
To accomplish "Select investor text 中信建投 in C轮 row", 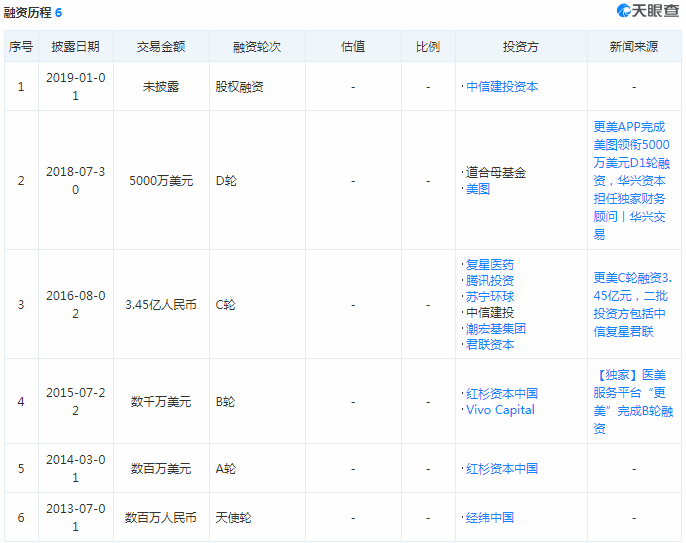I will [x=490, y=312].
